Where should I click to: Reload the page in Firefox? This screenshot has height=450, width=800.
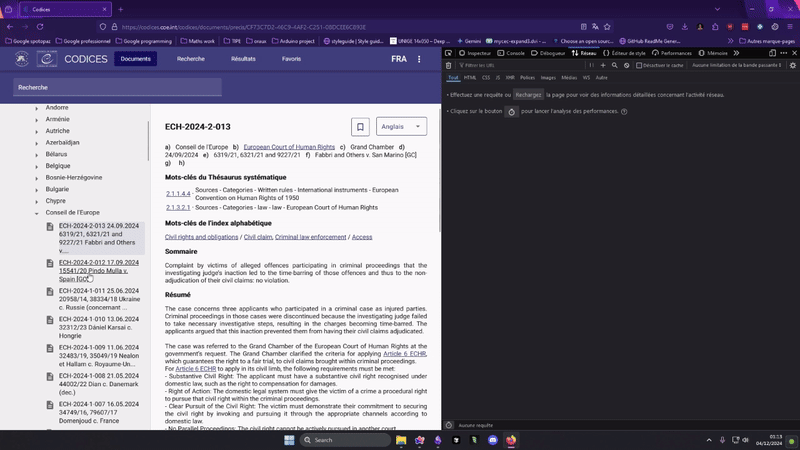click(40, 27)
